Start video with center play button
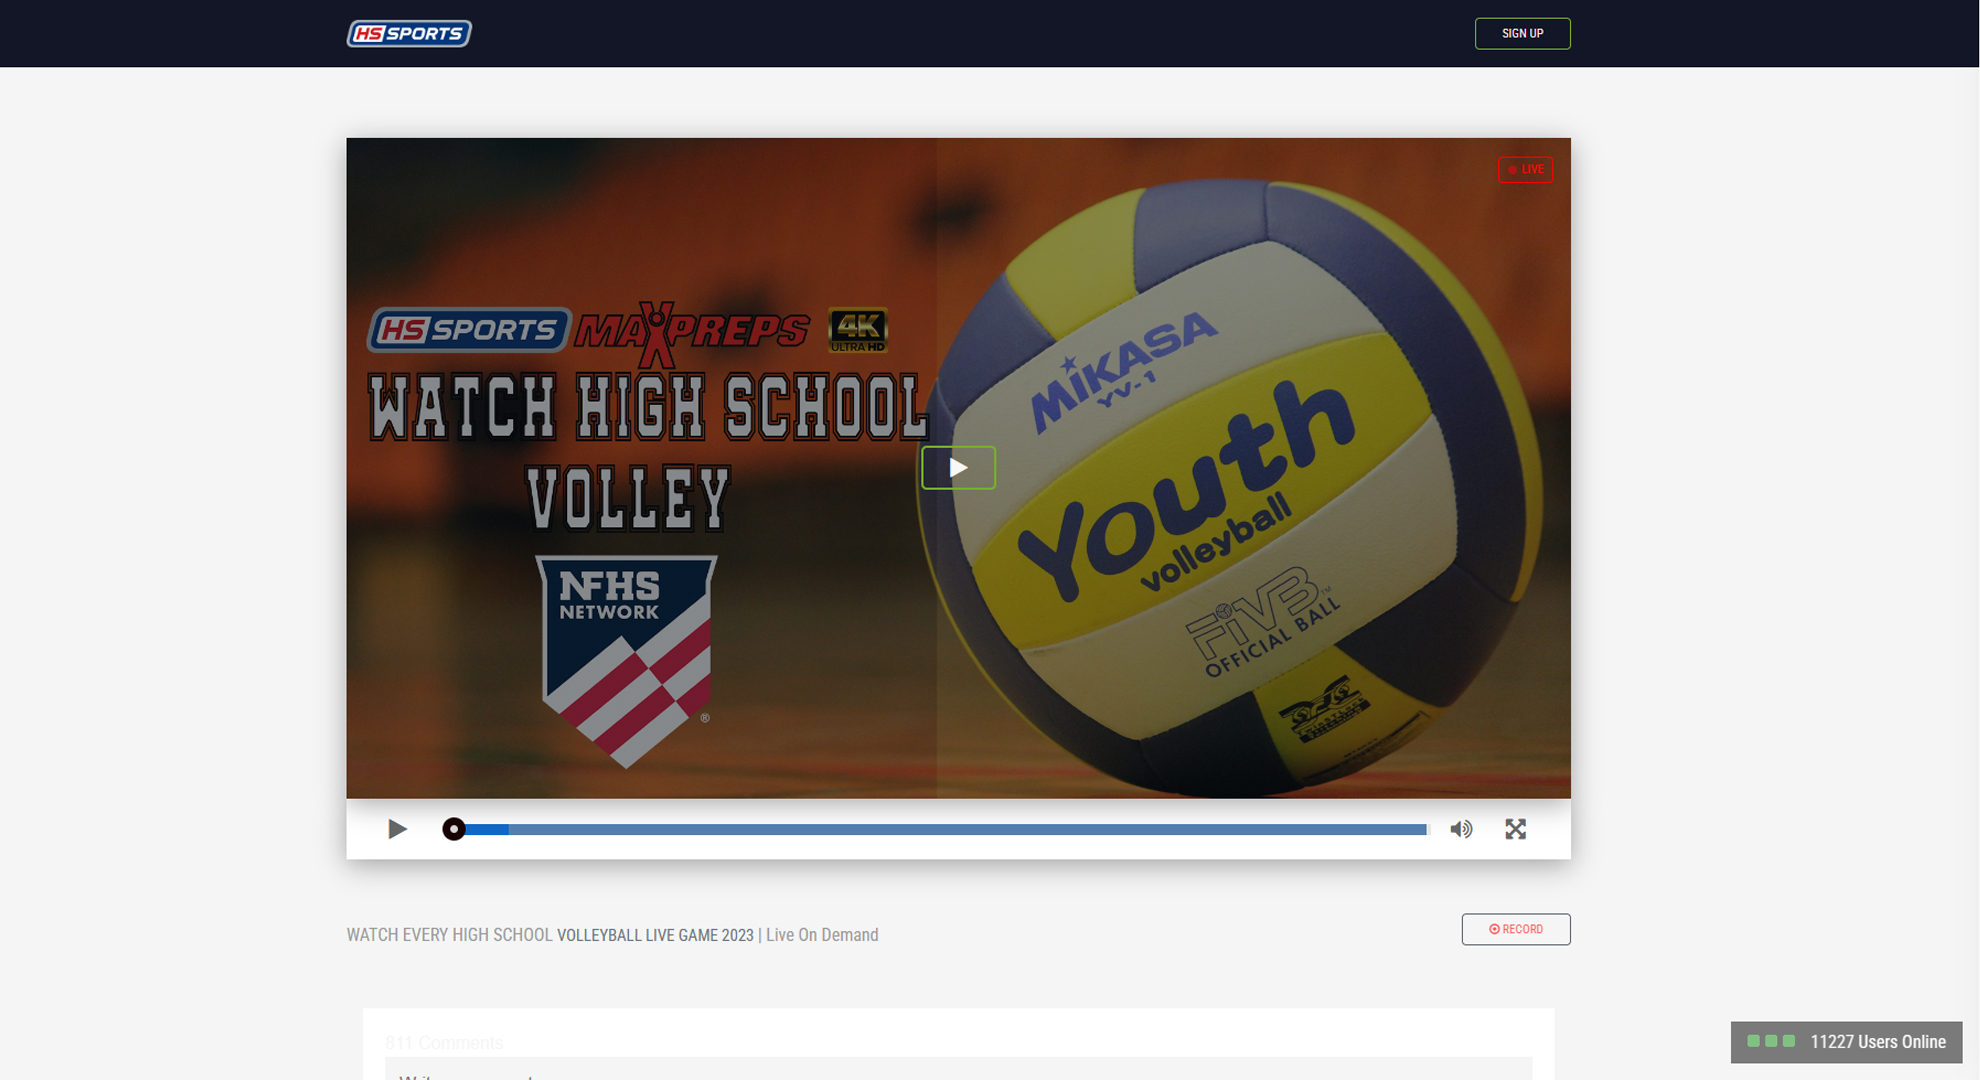The width and height of the screenshot is (1980, 1080). tap(958, 467)
